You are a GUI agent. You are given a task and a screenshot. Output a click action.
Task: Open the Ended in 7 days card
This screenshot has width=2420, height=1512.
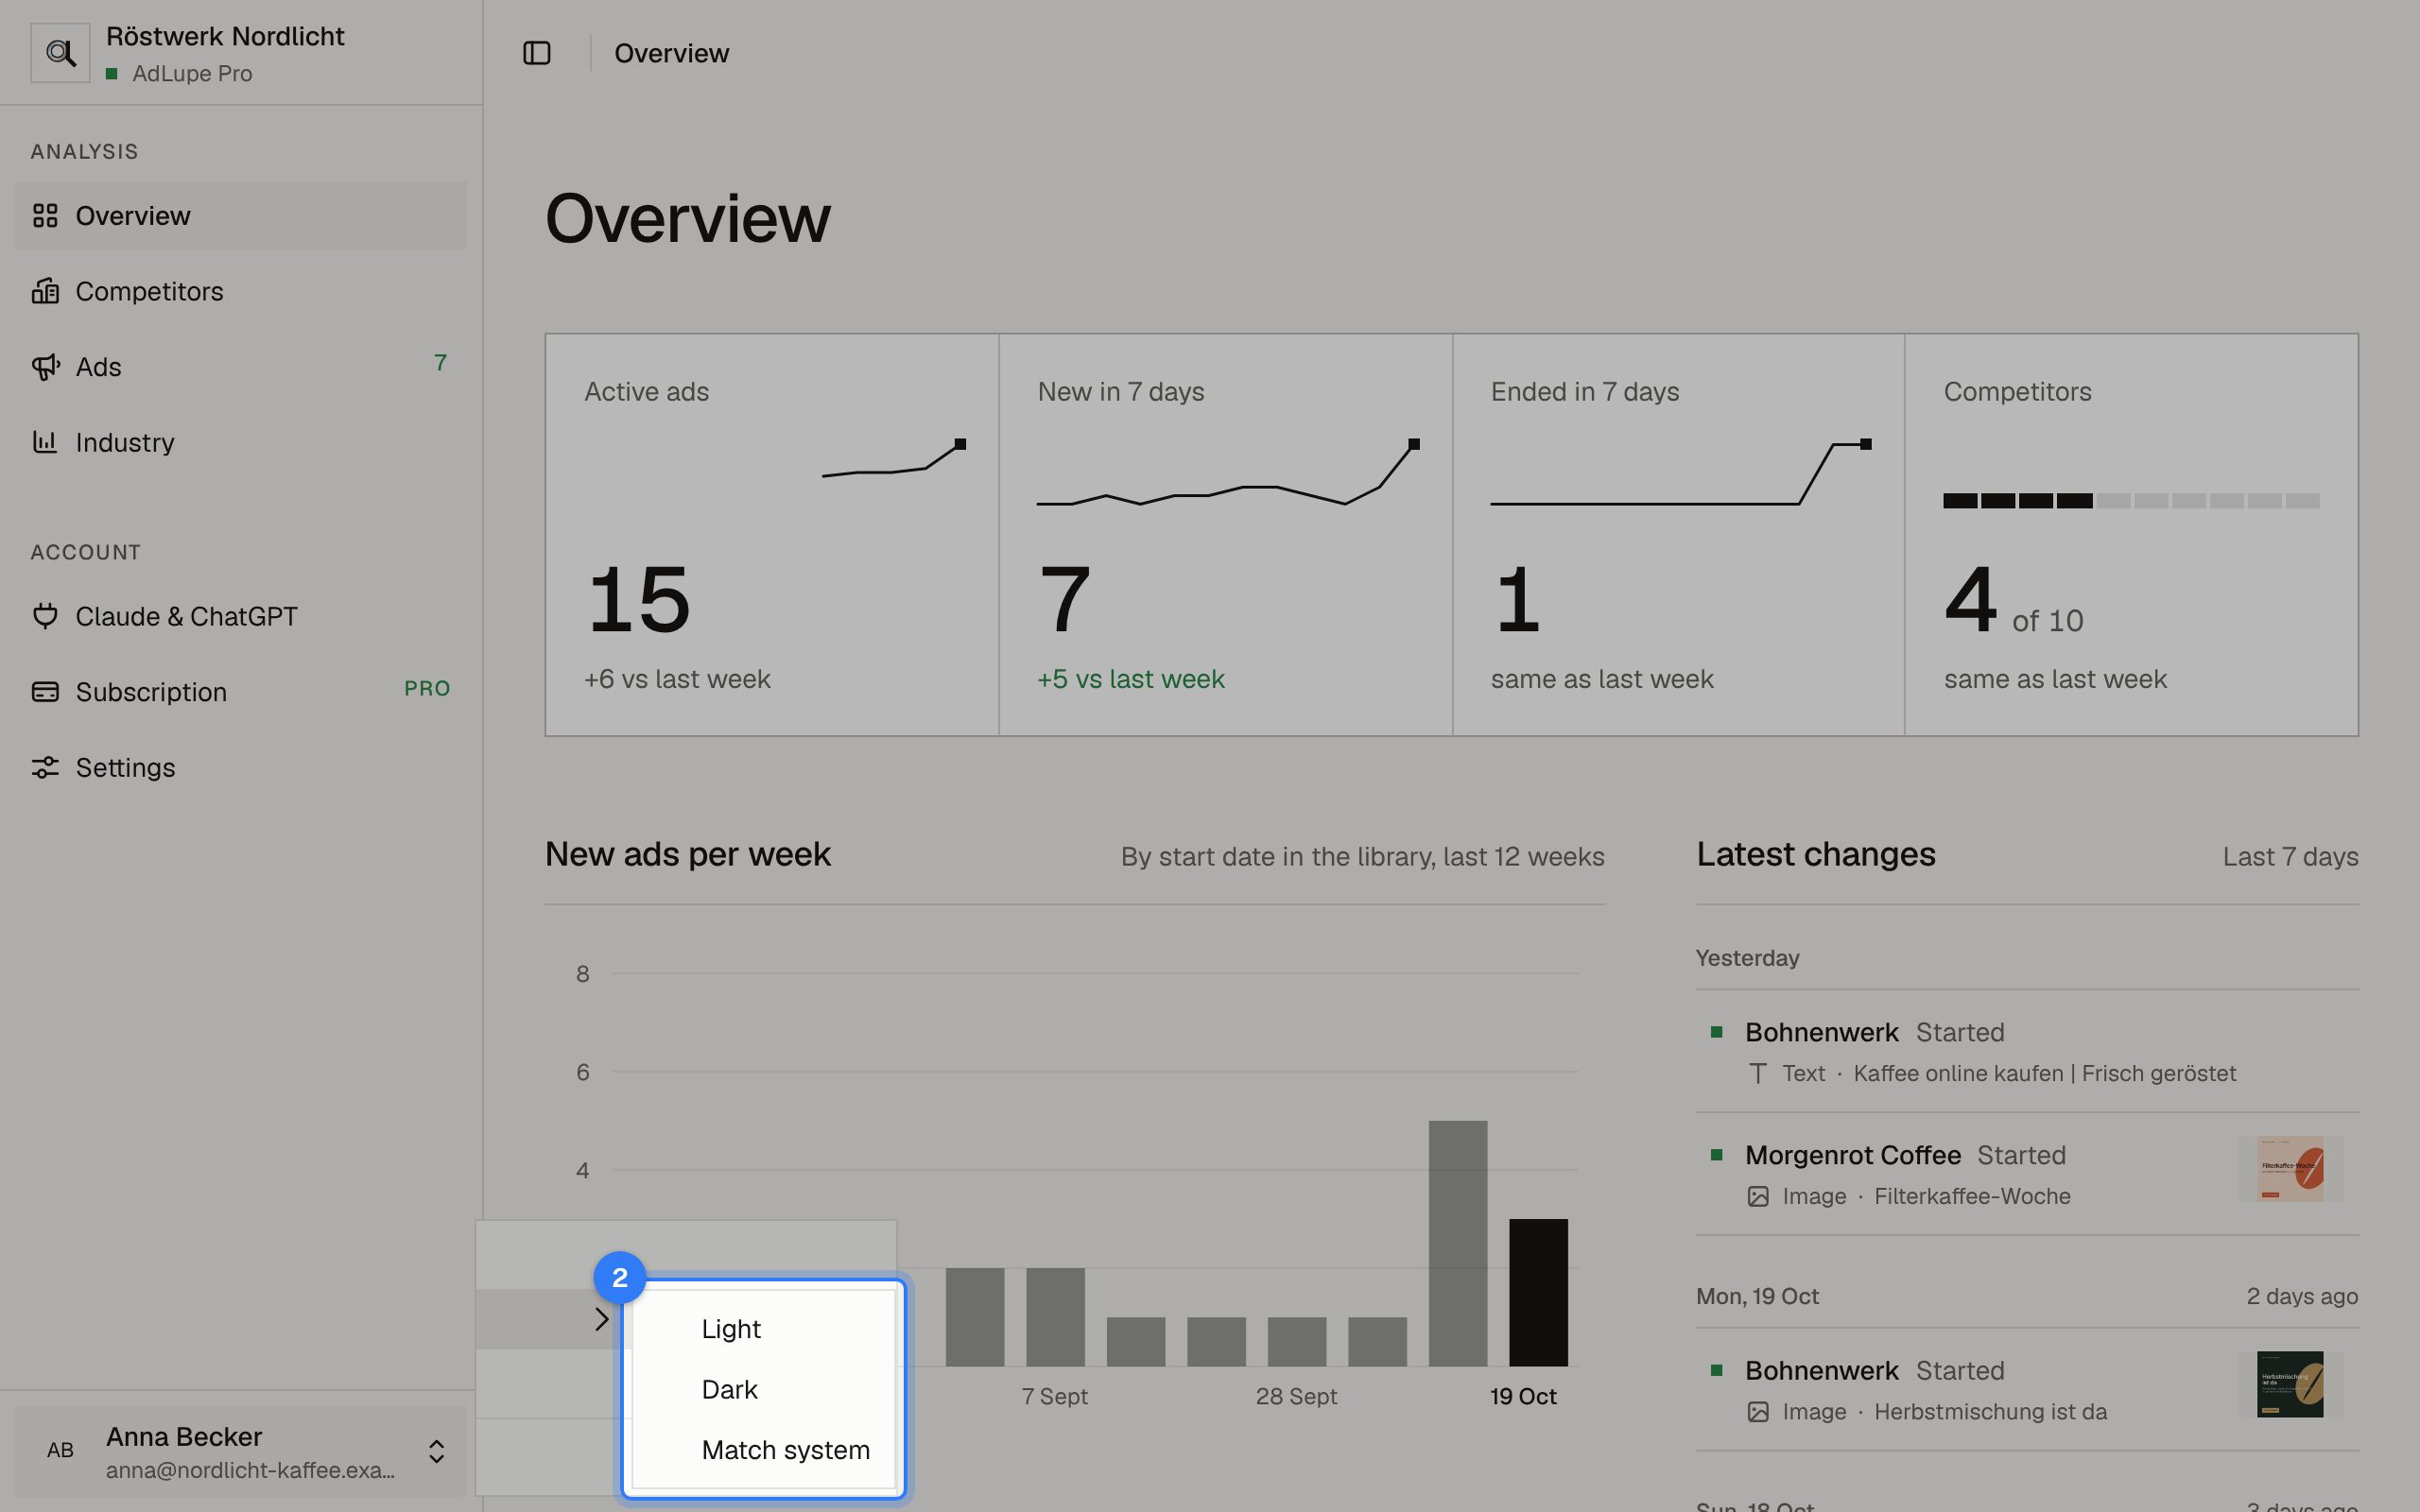[x=1678, y=535]
